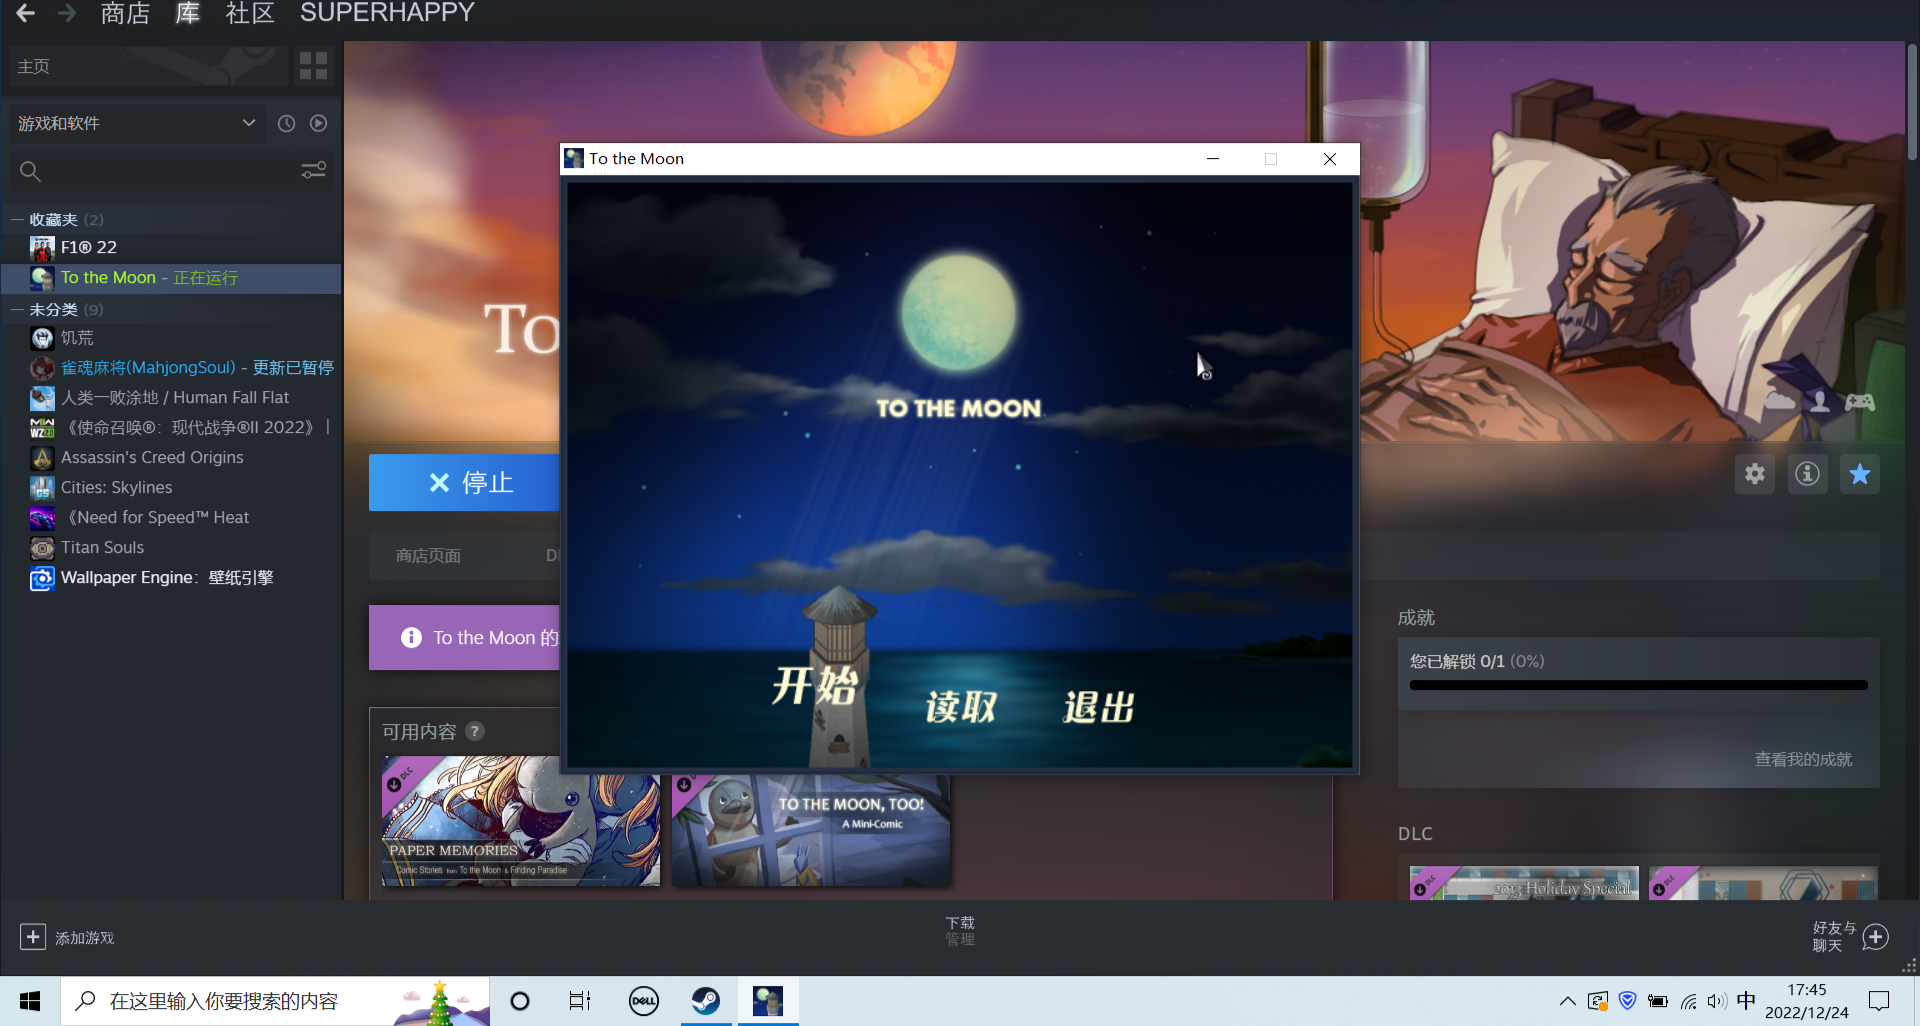Click the achievement progress bar
Image resolution: width=1920 pixels, height=1026 pixels.
click(1639, 685)
